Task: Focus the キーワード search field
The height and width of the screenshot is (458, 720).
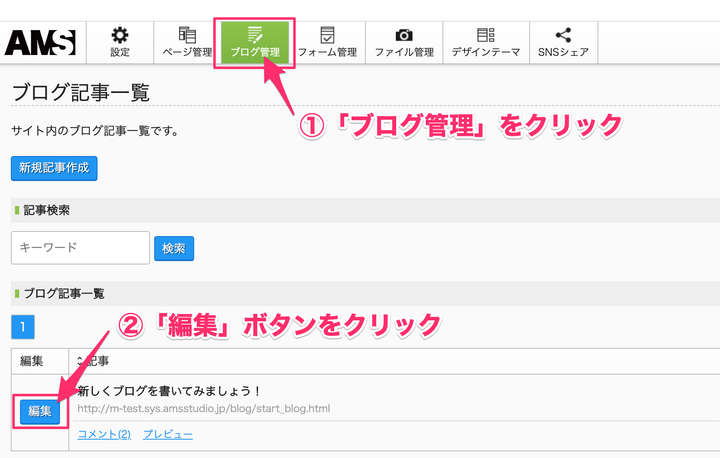Action: [x=80, y=248]
